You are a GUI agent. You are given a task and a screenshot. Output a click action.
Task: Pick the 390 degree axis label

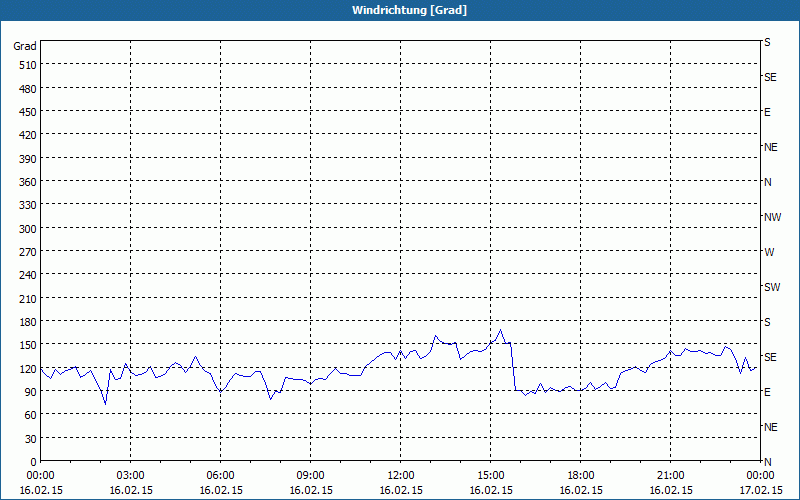28,159
